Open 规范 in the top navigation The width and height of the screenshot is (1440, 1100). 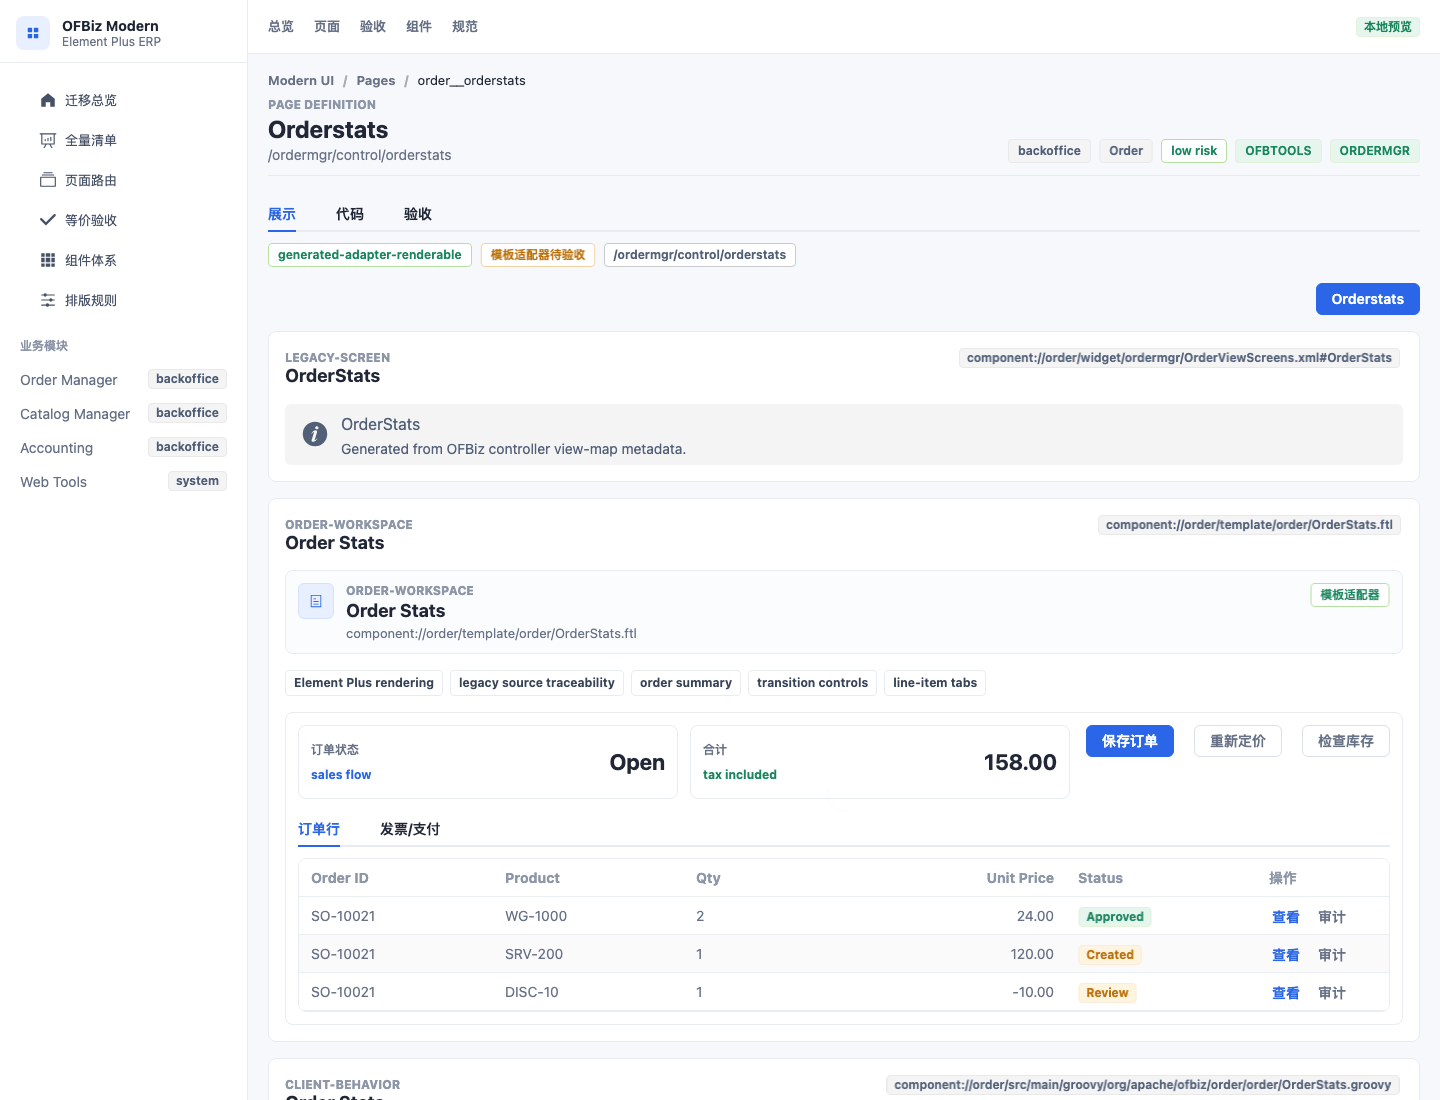point(465,27)
